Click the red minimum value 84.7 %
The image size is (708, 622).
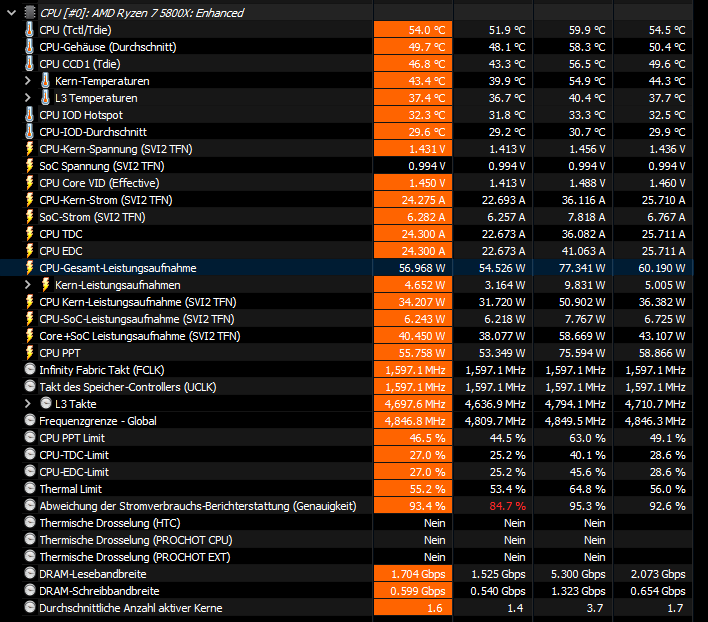click(508, 506)
